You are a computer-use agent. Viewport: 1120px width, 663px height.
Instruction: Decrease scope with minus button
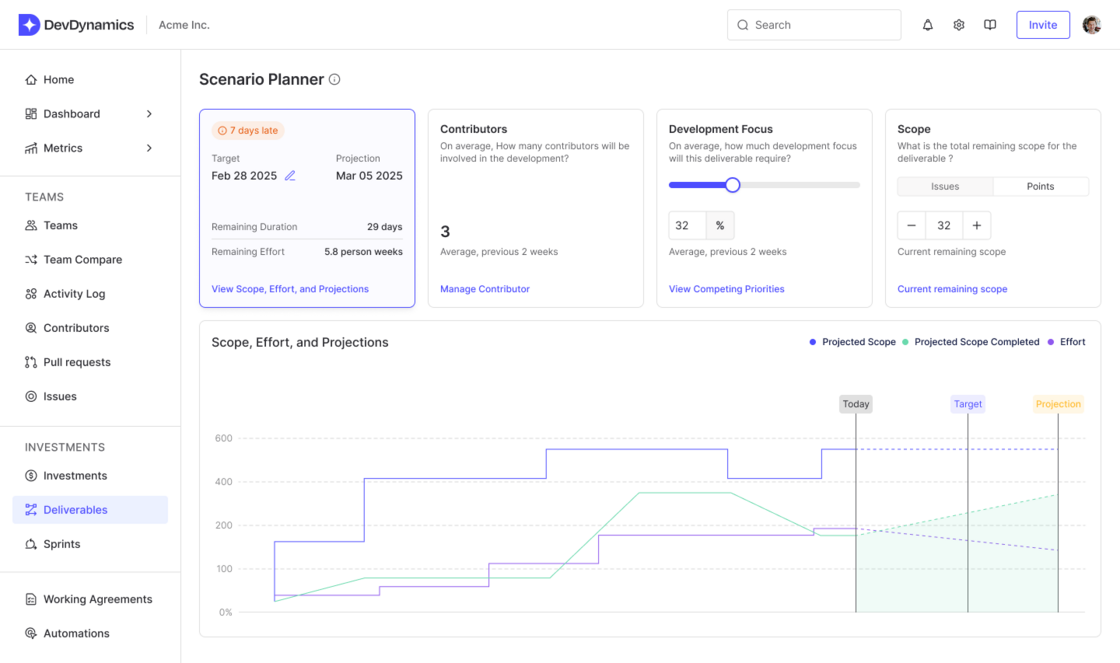tap(911, 226)
